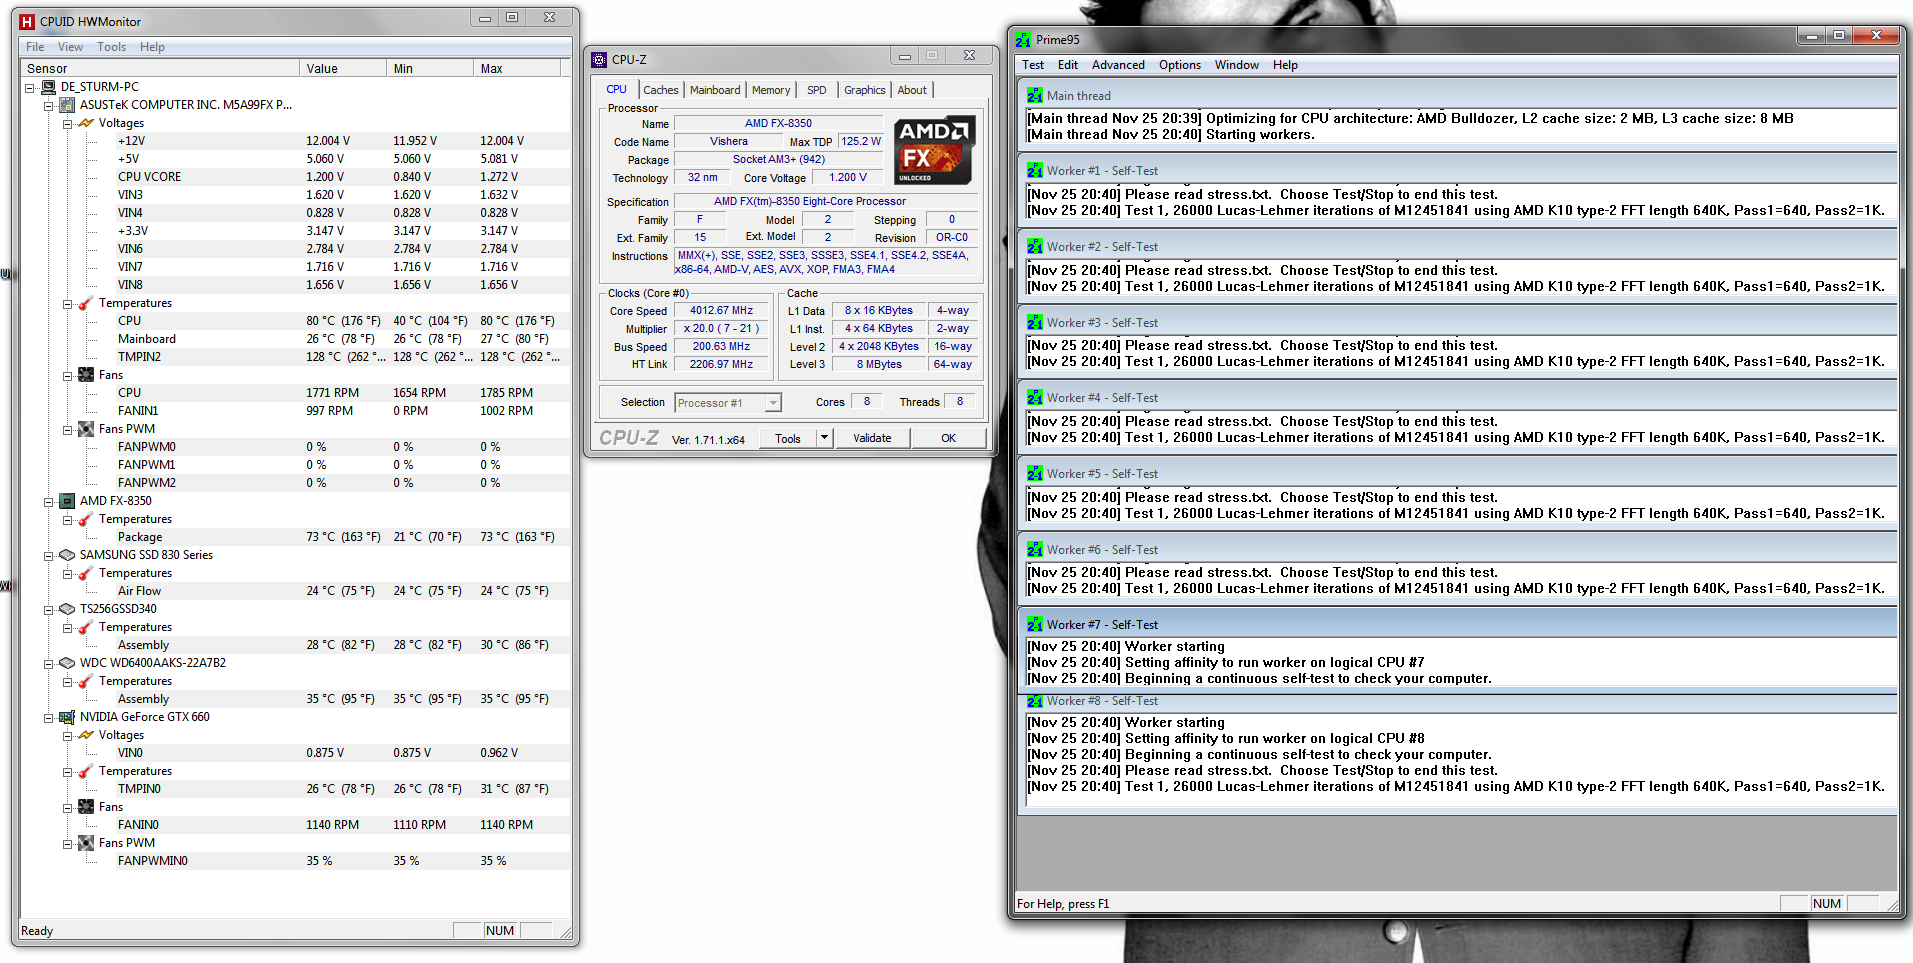The width and height of the screenshot is (1913, 963).
Task: Open the Test menu in Prime95
Action: (1033, 65)
